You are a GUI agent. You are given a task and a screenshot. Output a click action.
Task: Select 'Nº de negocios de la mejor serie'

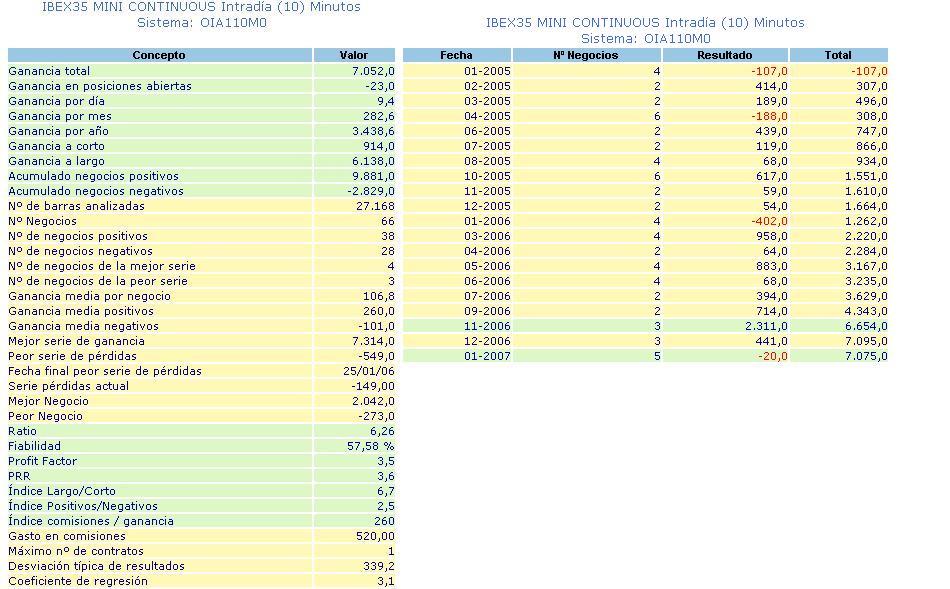pos(102,266)
